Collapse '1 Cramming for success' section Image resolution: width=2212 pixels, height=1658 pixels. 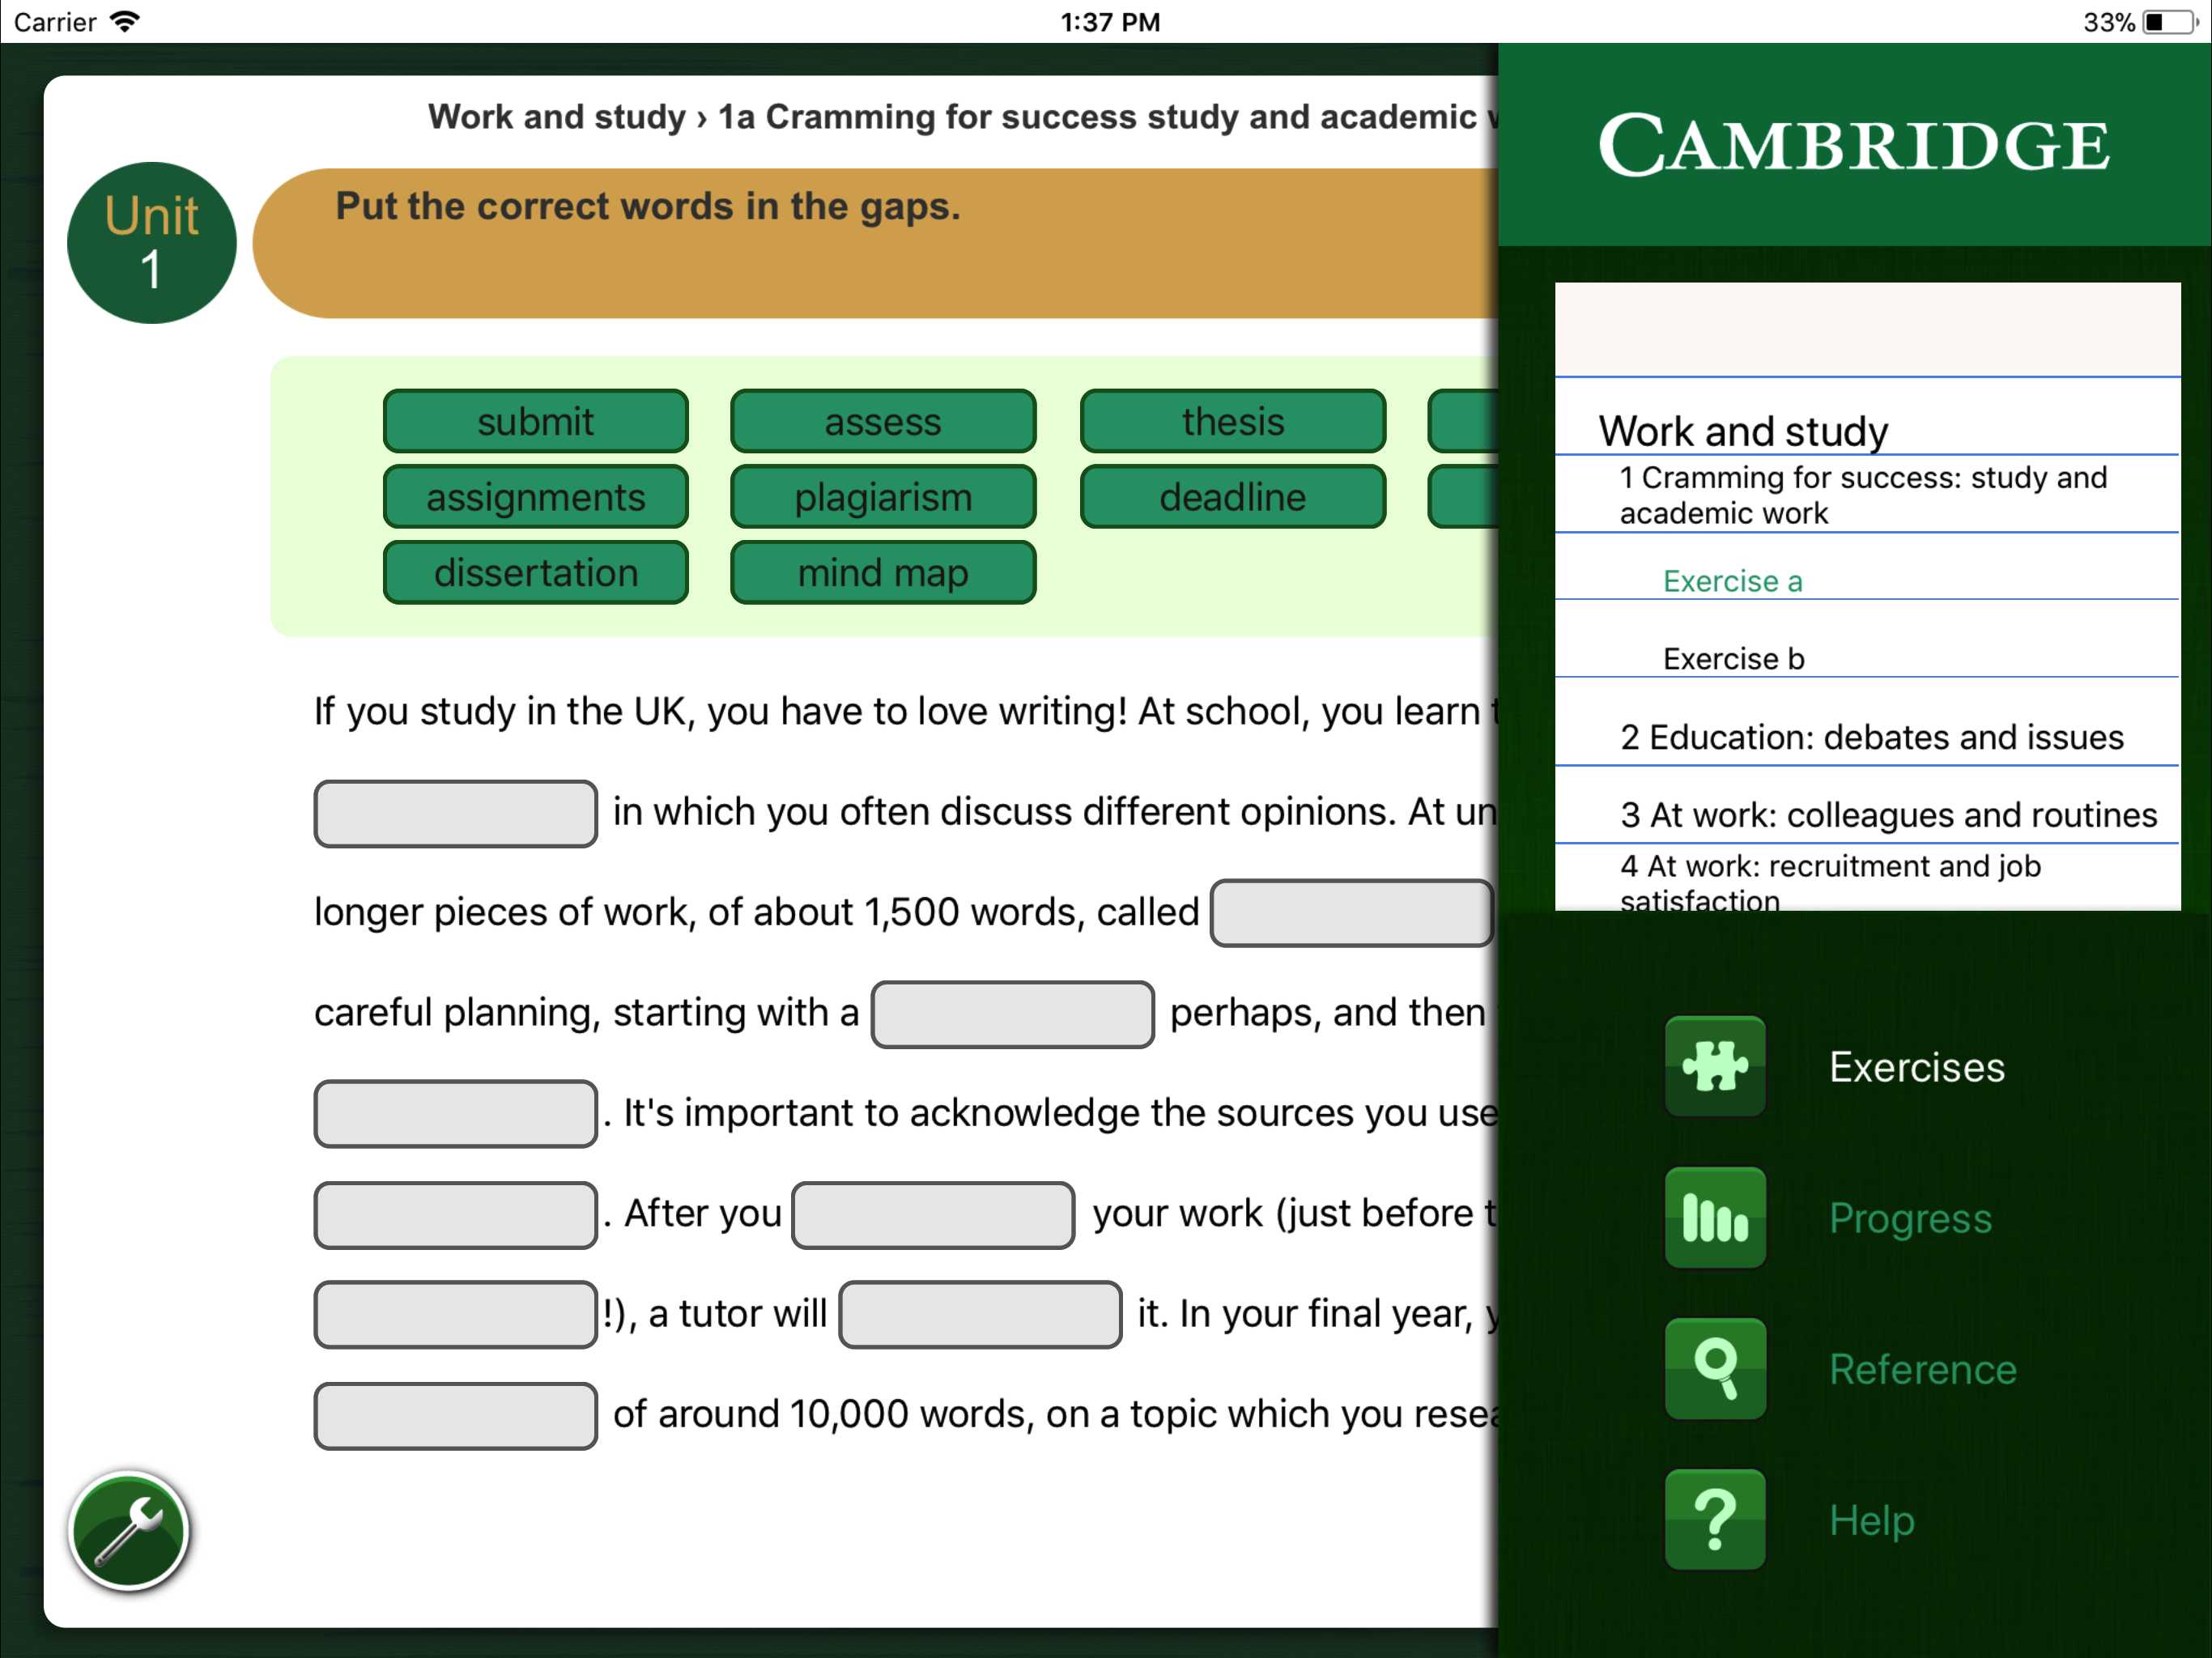(x=1862, y=495)
